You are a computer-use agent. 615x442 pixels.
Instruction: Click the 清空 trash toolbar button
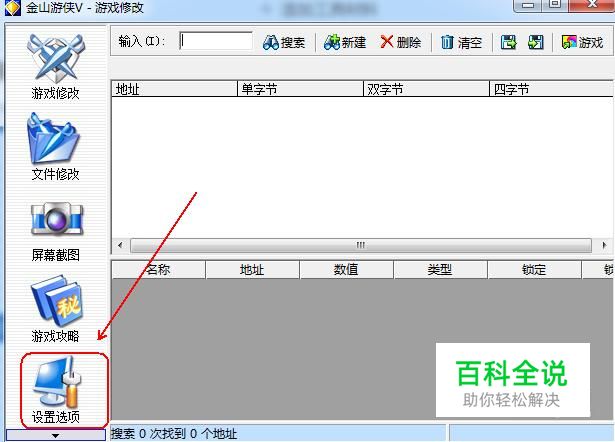point(461,42)
